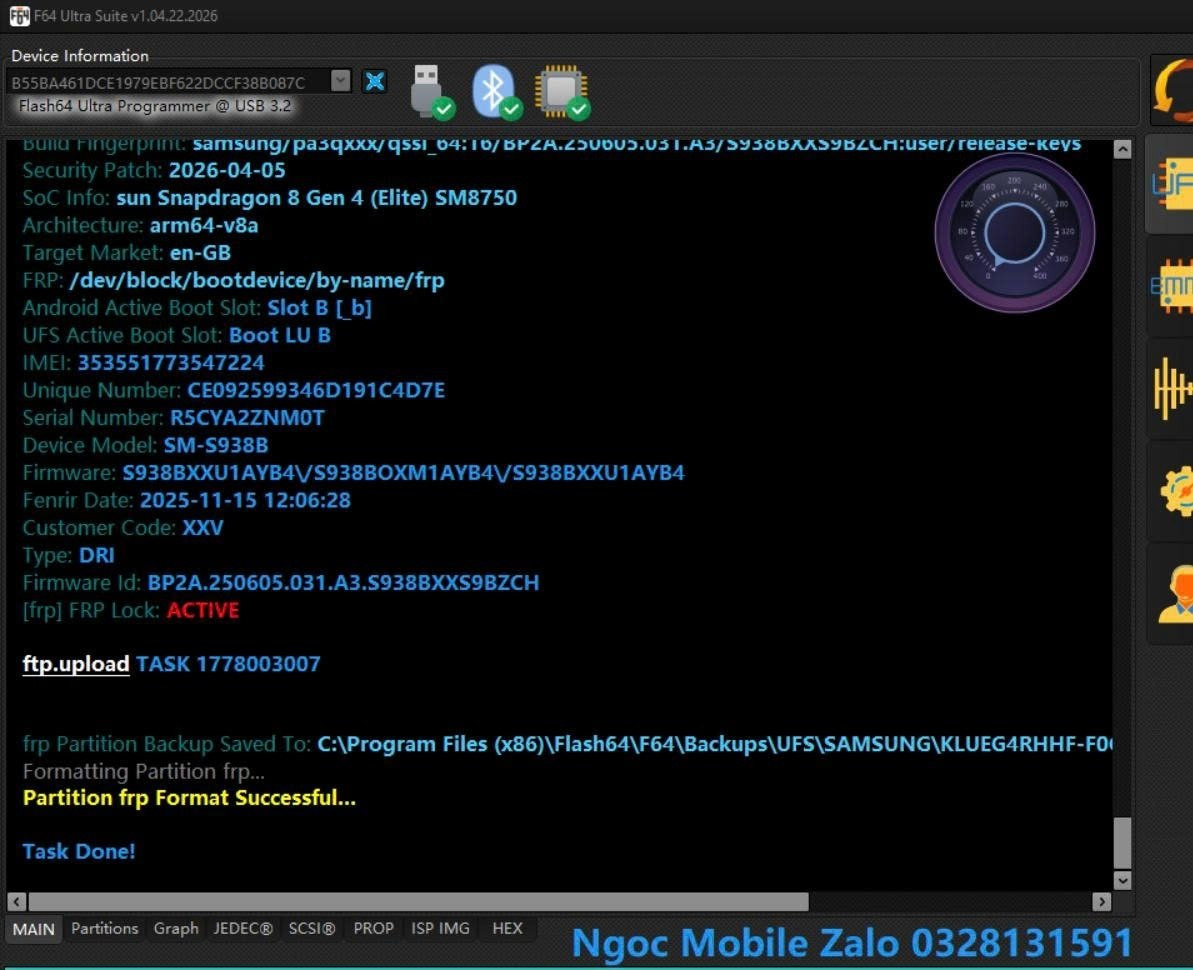Open the eMMC module sidebar icon
The width and height of the screenshot is (1193, 970).
[x=1172, y=286]
